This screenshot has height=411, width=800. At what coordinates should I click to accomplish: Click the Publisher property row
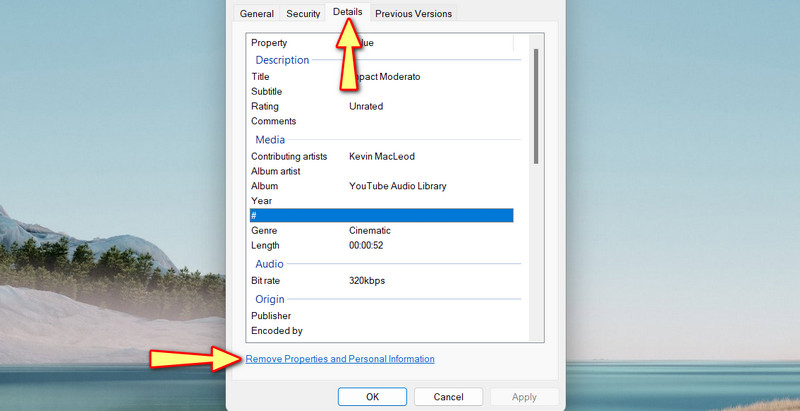pos(273,315)
